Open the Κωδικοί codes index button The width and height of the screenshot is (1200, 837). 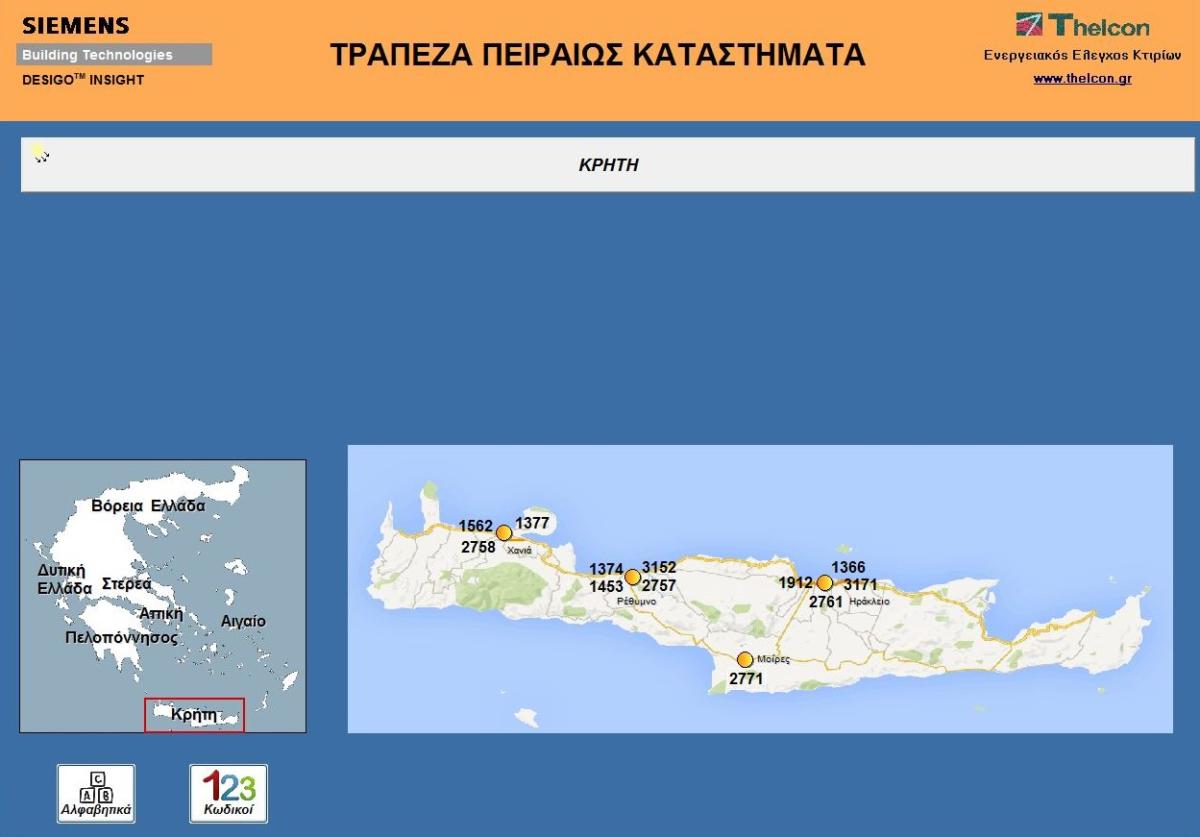[229, 794]
